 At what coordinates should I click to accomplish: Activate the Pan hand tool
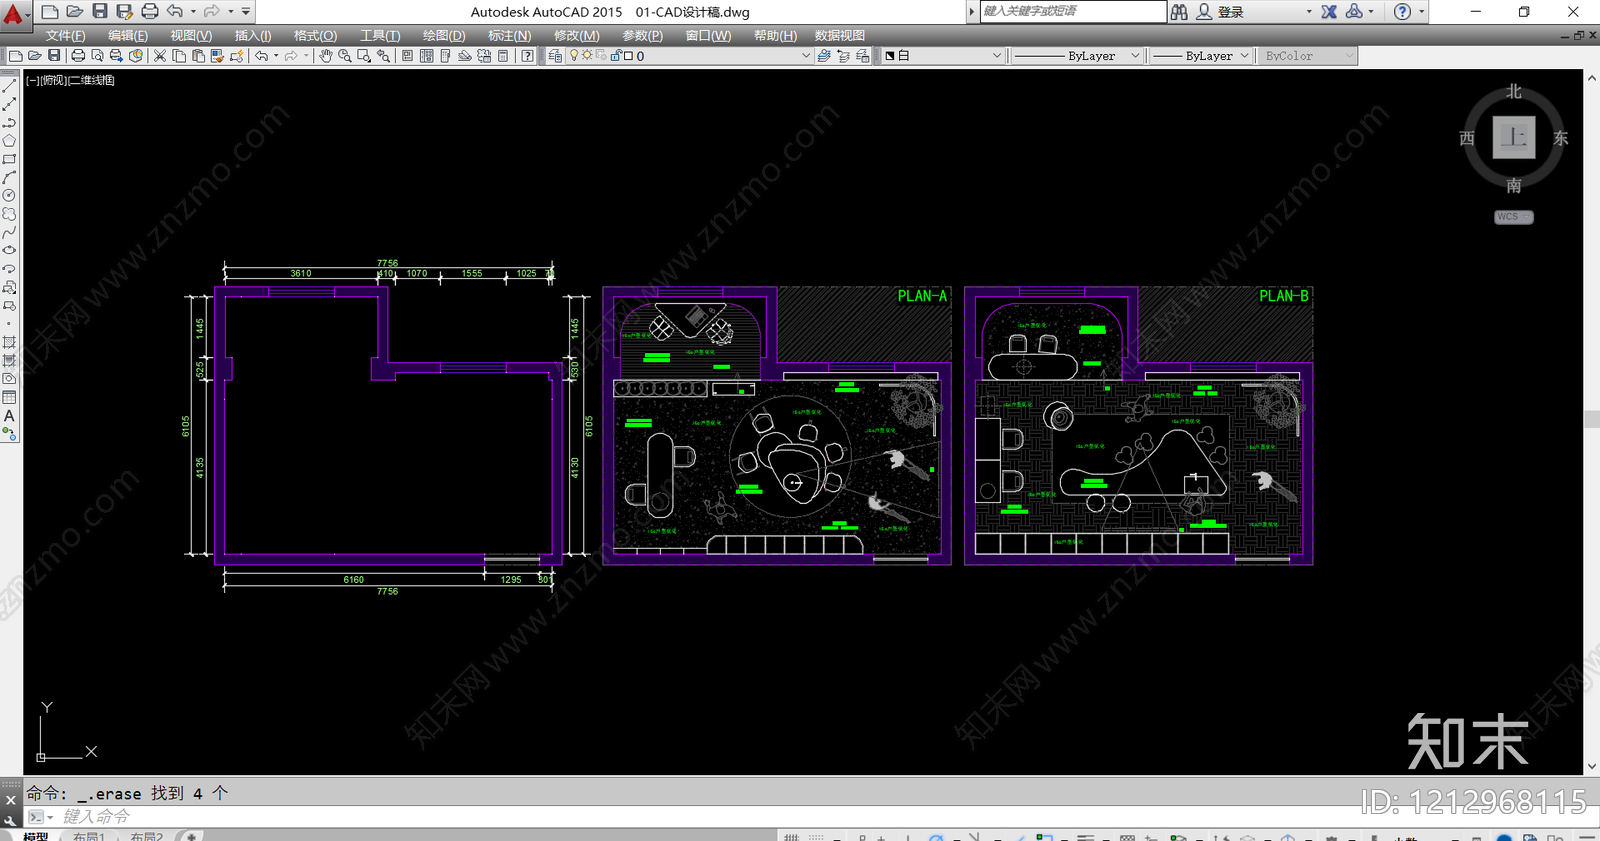point(326,56)
